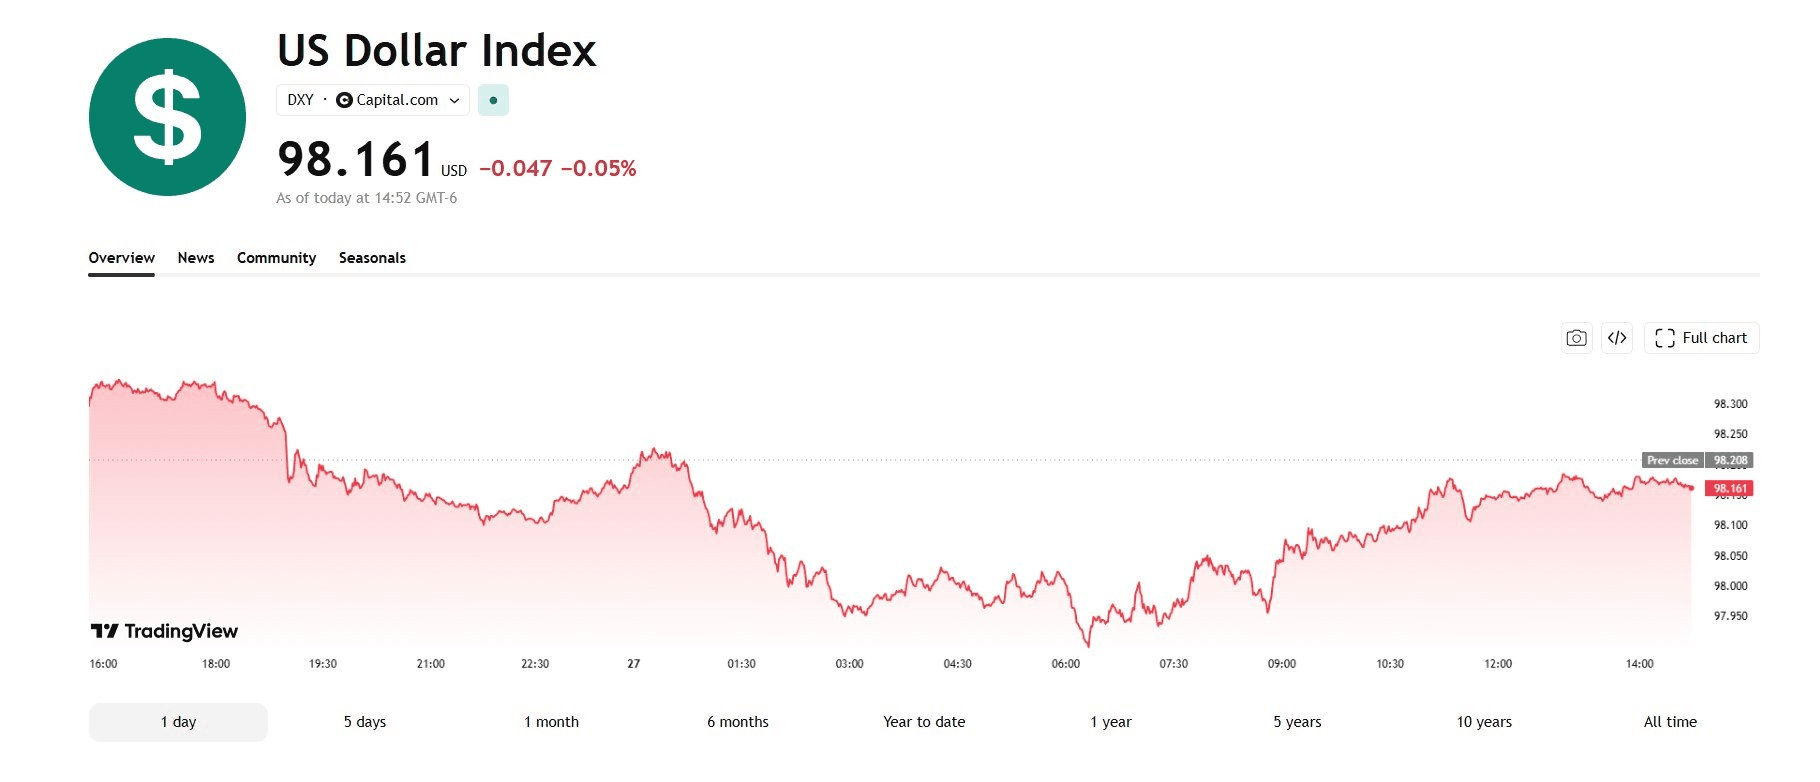The image size is (1820, 782).
Task: Click the green market status dot
Action: pyautogui.click(x=493, y=100)
